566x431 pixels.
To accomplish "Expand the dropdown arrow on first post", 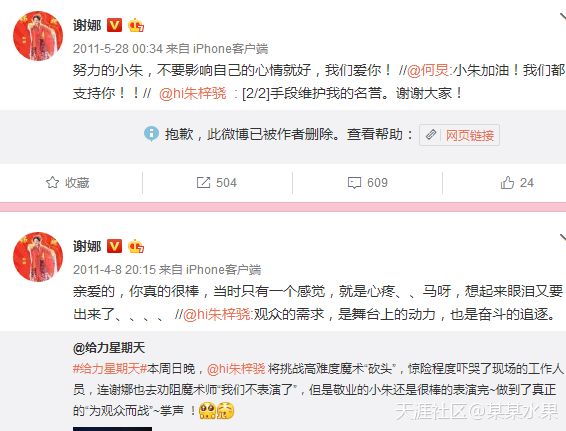I will pos(563,17).
